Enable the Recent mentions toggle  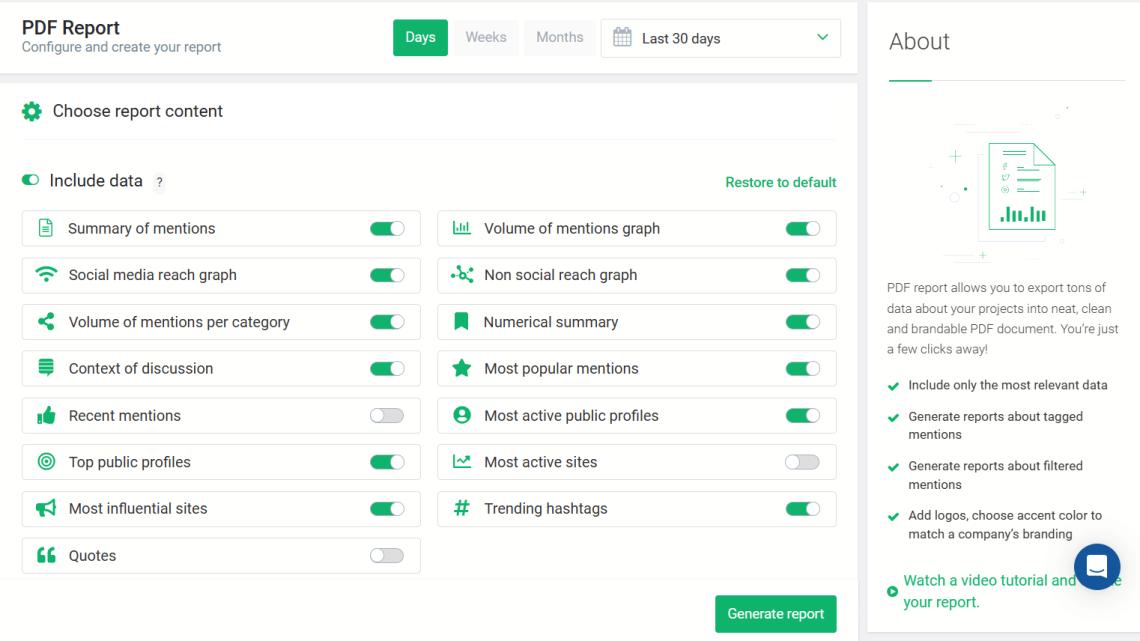[387, 416]
